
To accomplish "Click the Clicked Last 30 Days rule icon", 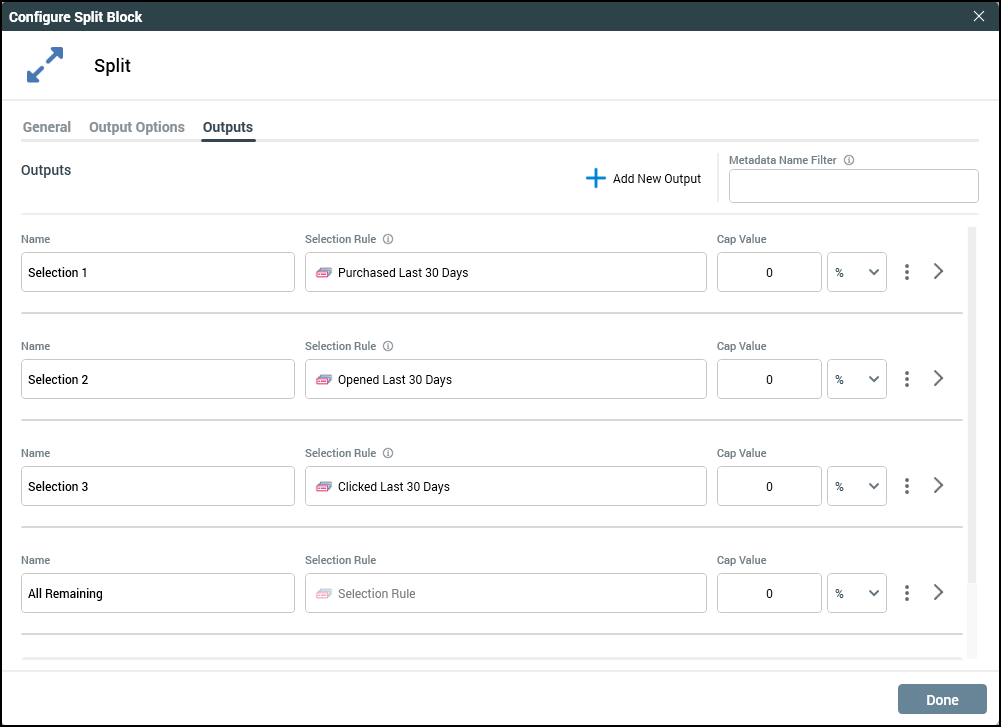I will (324, 487).
